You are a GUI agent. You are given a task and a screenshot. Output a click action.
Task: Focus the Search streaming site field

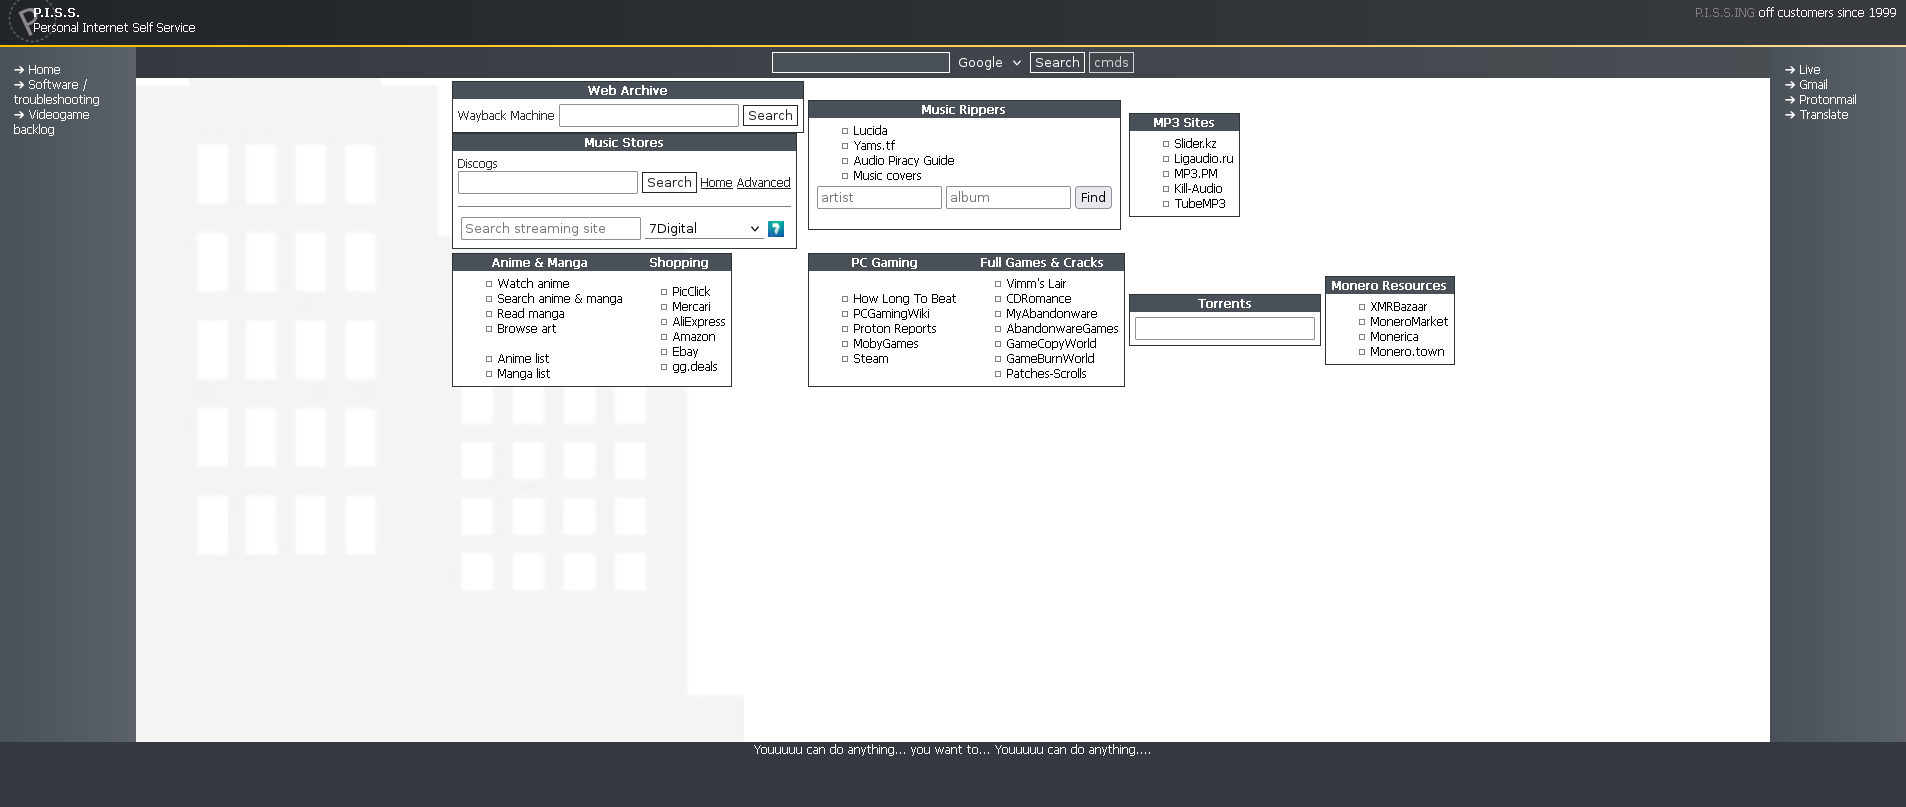551,229
